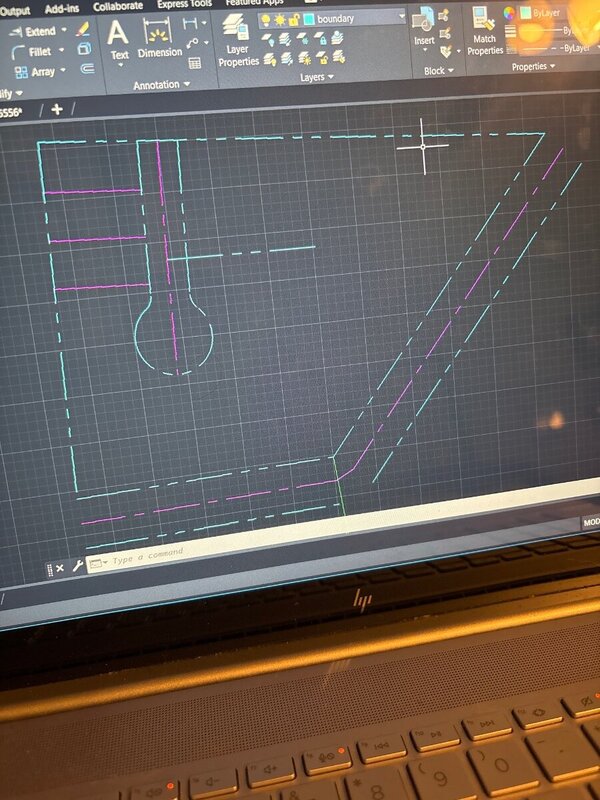Open the Insert block dropdown arrow
The image size is (600, 800).
click(x=425, y=49)
